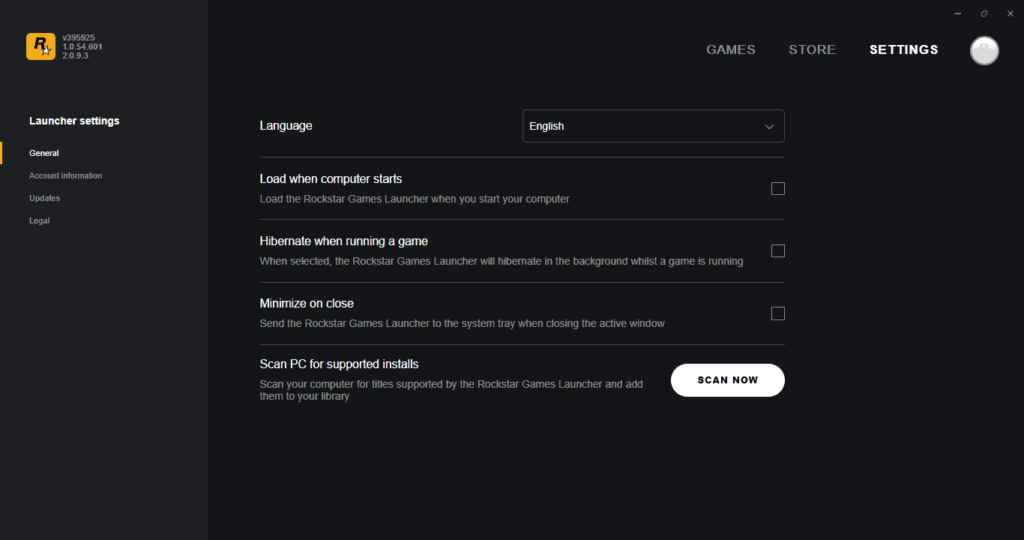Minimize the launcher window
Screen dimensions: 1024x540
958,13
